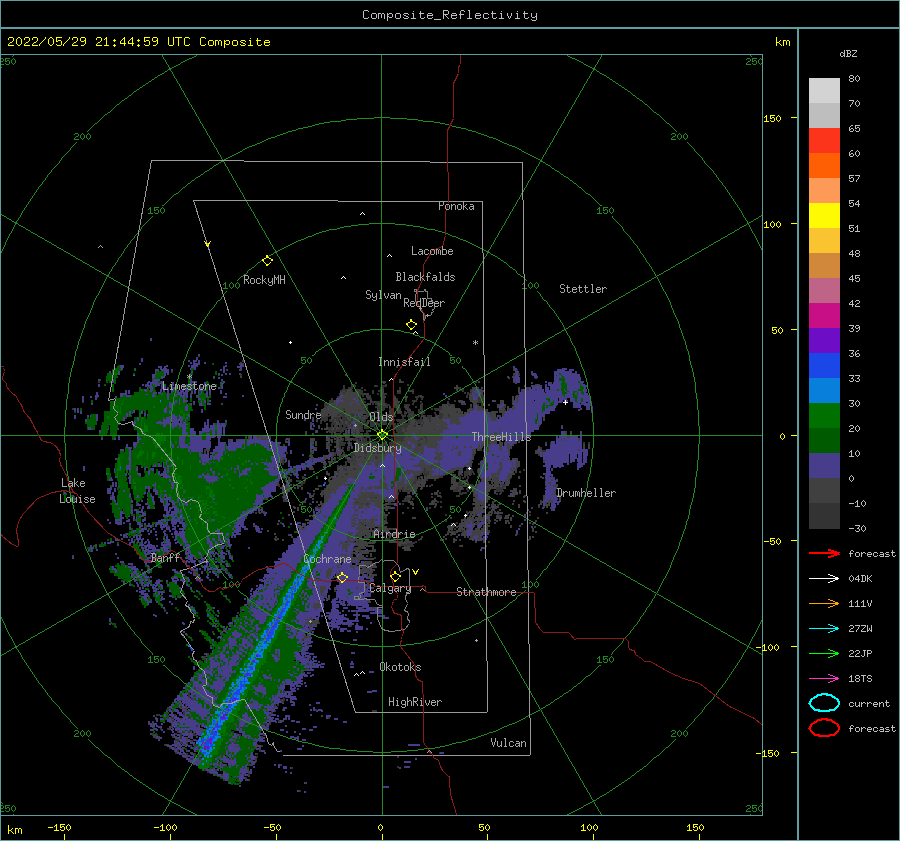Click the yellow diamond marker near RockyMH
Viewport: 900px width, 841px height.
point(267,261)
